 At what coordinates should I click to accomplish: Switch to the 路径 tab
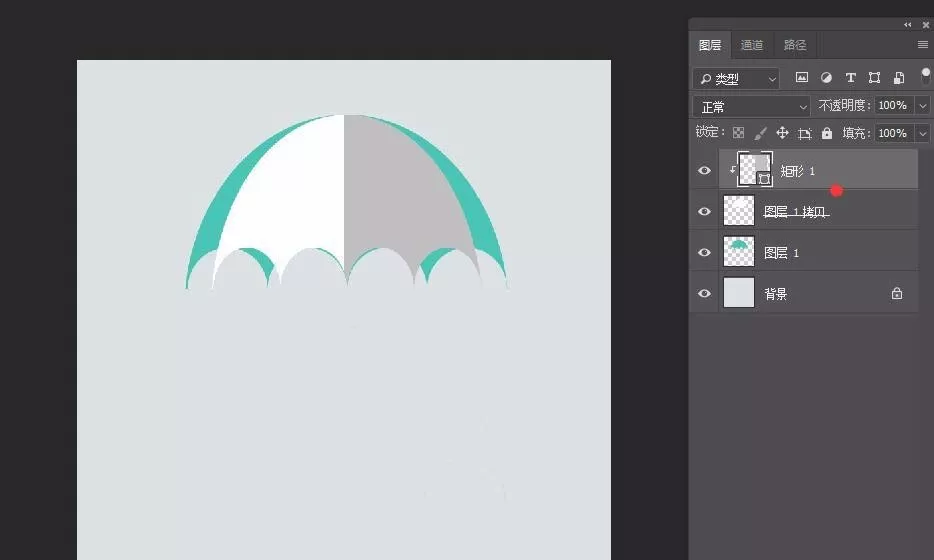point(795,45)
